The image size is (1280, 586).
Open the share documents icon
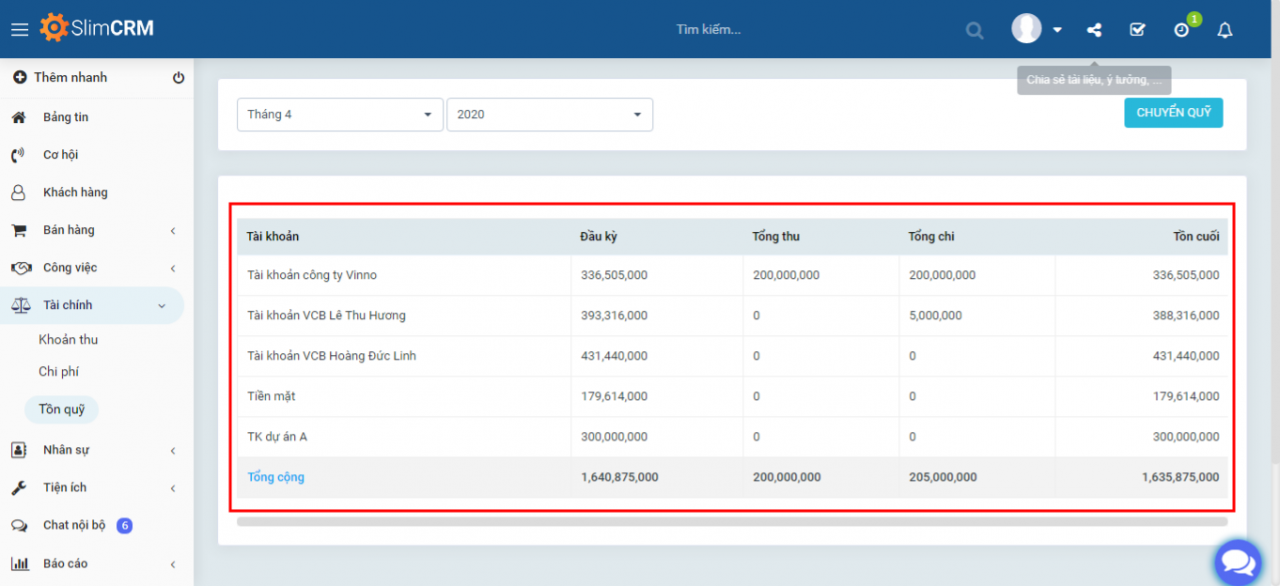1094,30
